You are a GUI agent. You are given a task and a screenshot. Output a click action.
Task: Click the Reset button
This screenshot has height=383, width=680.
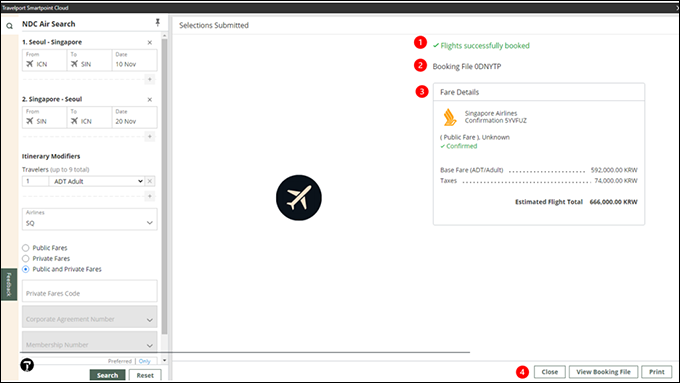tap(145, 375)
